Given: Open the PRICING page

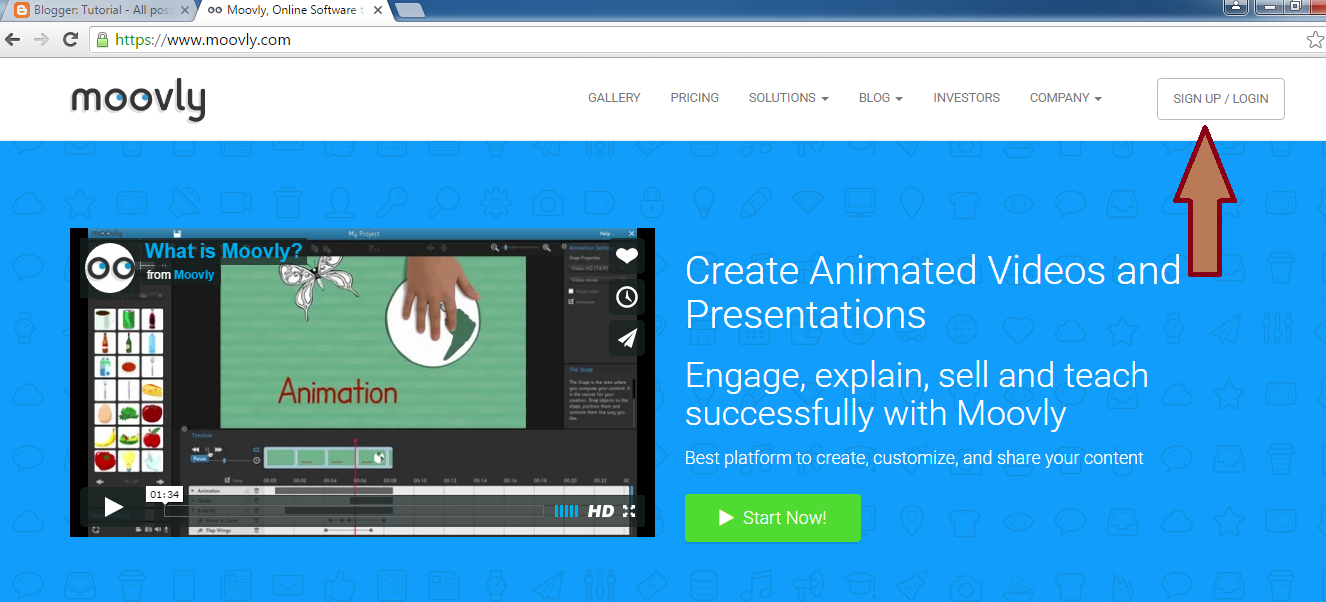Looking at the screenshot, I should [695, 98].
